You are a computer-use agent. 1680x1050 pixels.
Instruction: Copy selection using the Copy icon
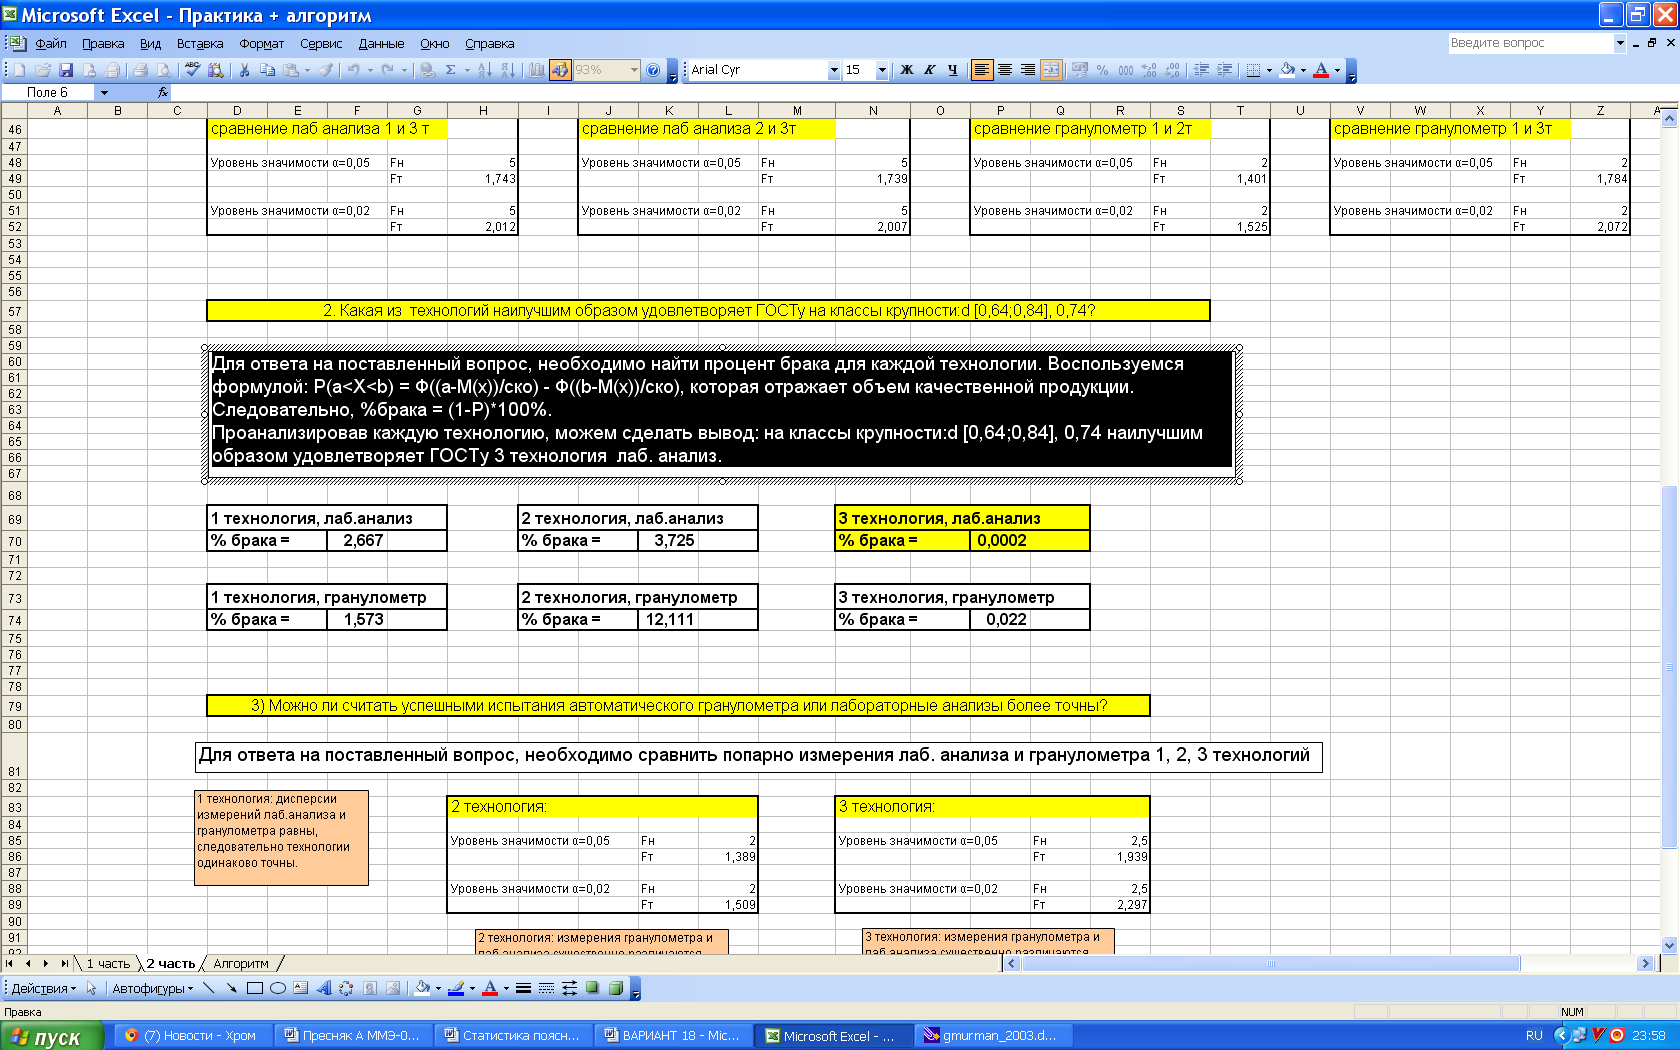point(267,70)
